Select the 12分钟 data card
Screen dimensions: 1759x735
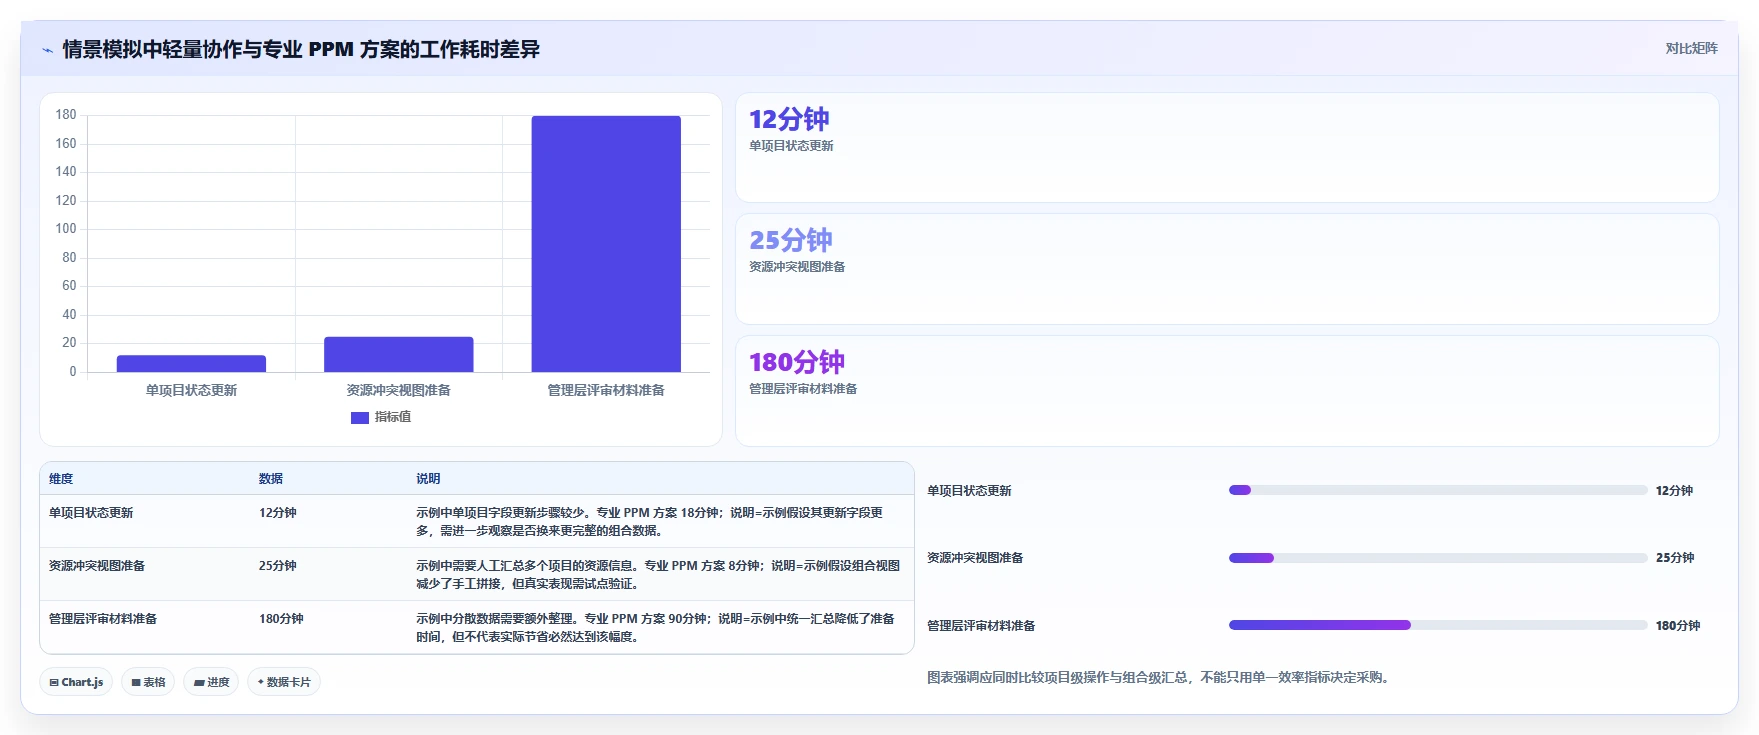click(x=1227, y=148)
